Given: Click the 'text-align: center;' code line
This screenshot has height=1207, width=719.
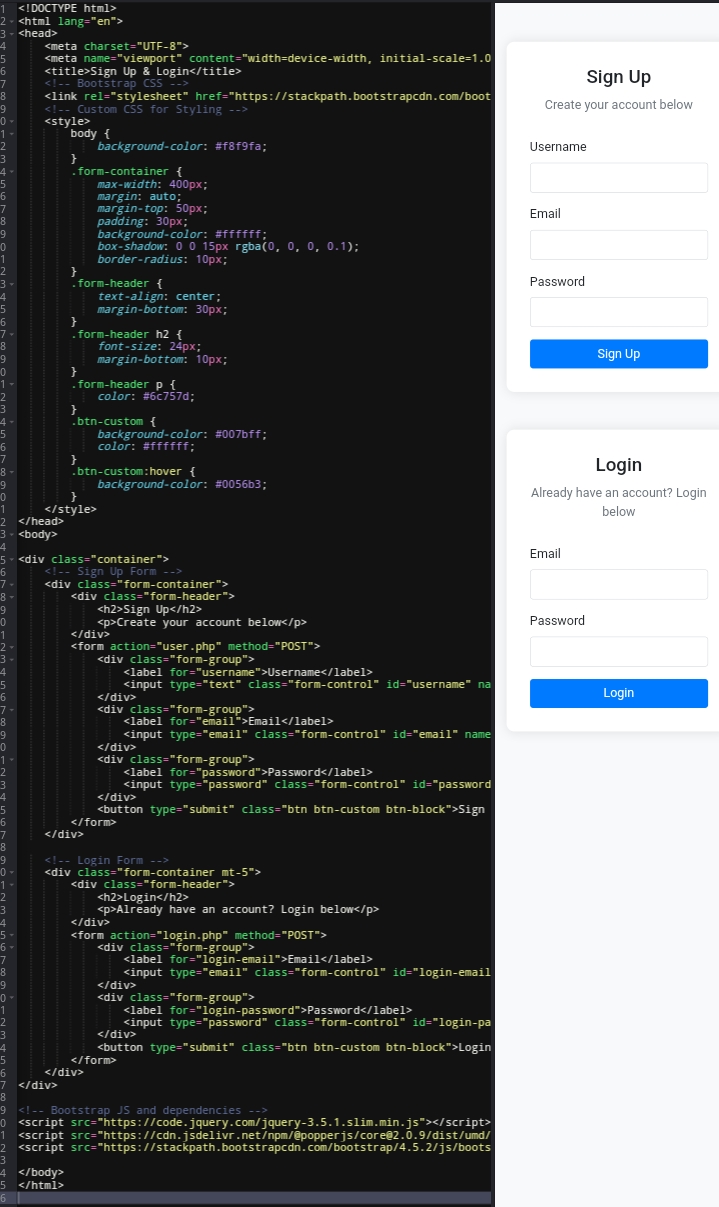Looking at the screenshot, I should [x=159, y=296].
